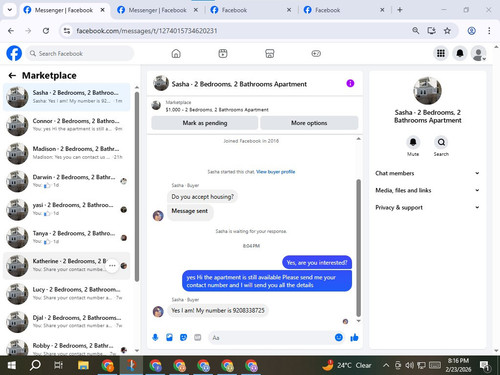Open taskbar clock showing 8:16 PM
Image resolution: width=500 pixels, height=375 pixels.
tap(458, 365)
